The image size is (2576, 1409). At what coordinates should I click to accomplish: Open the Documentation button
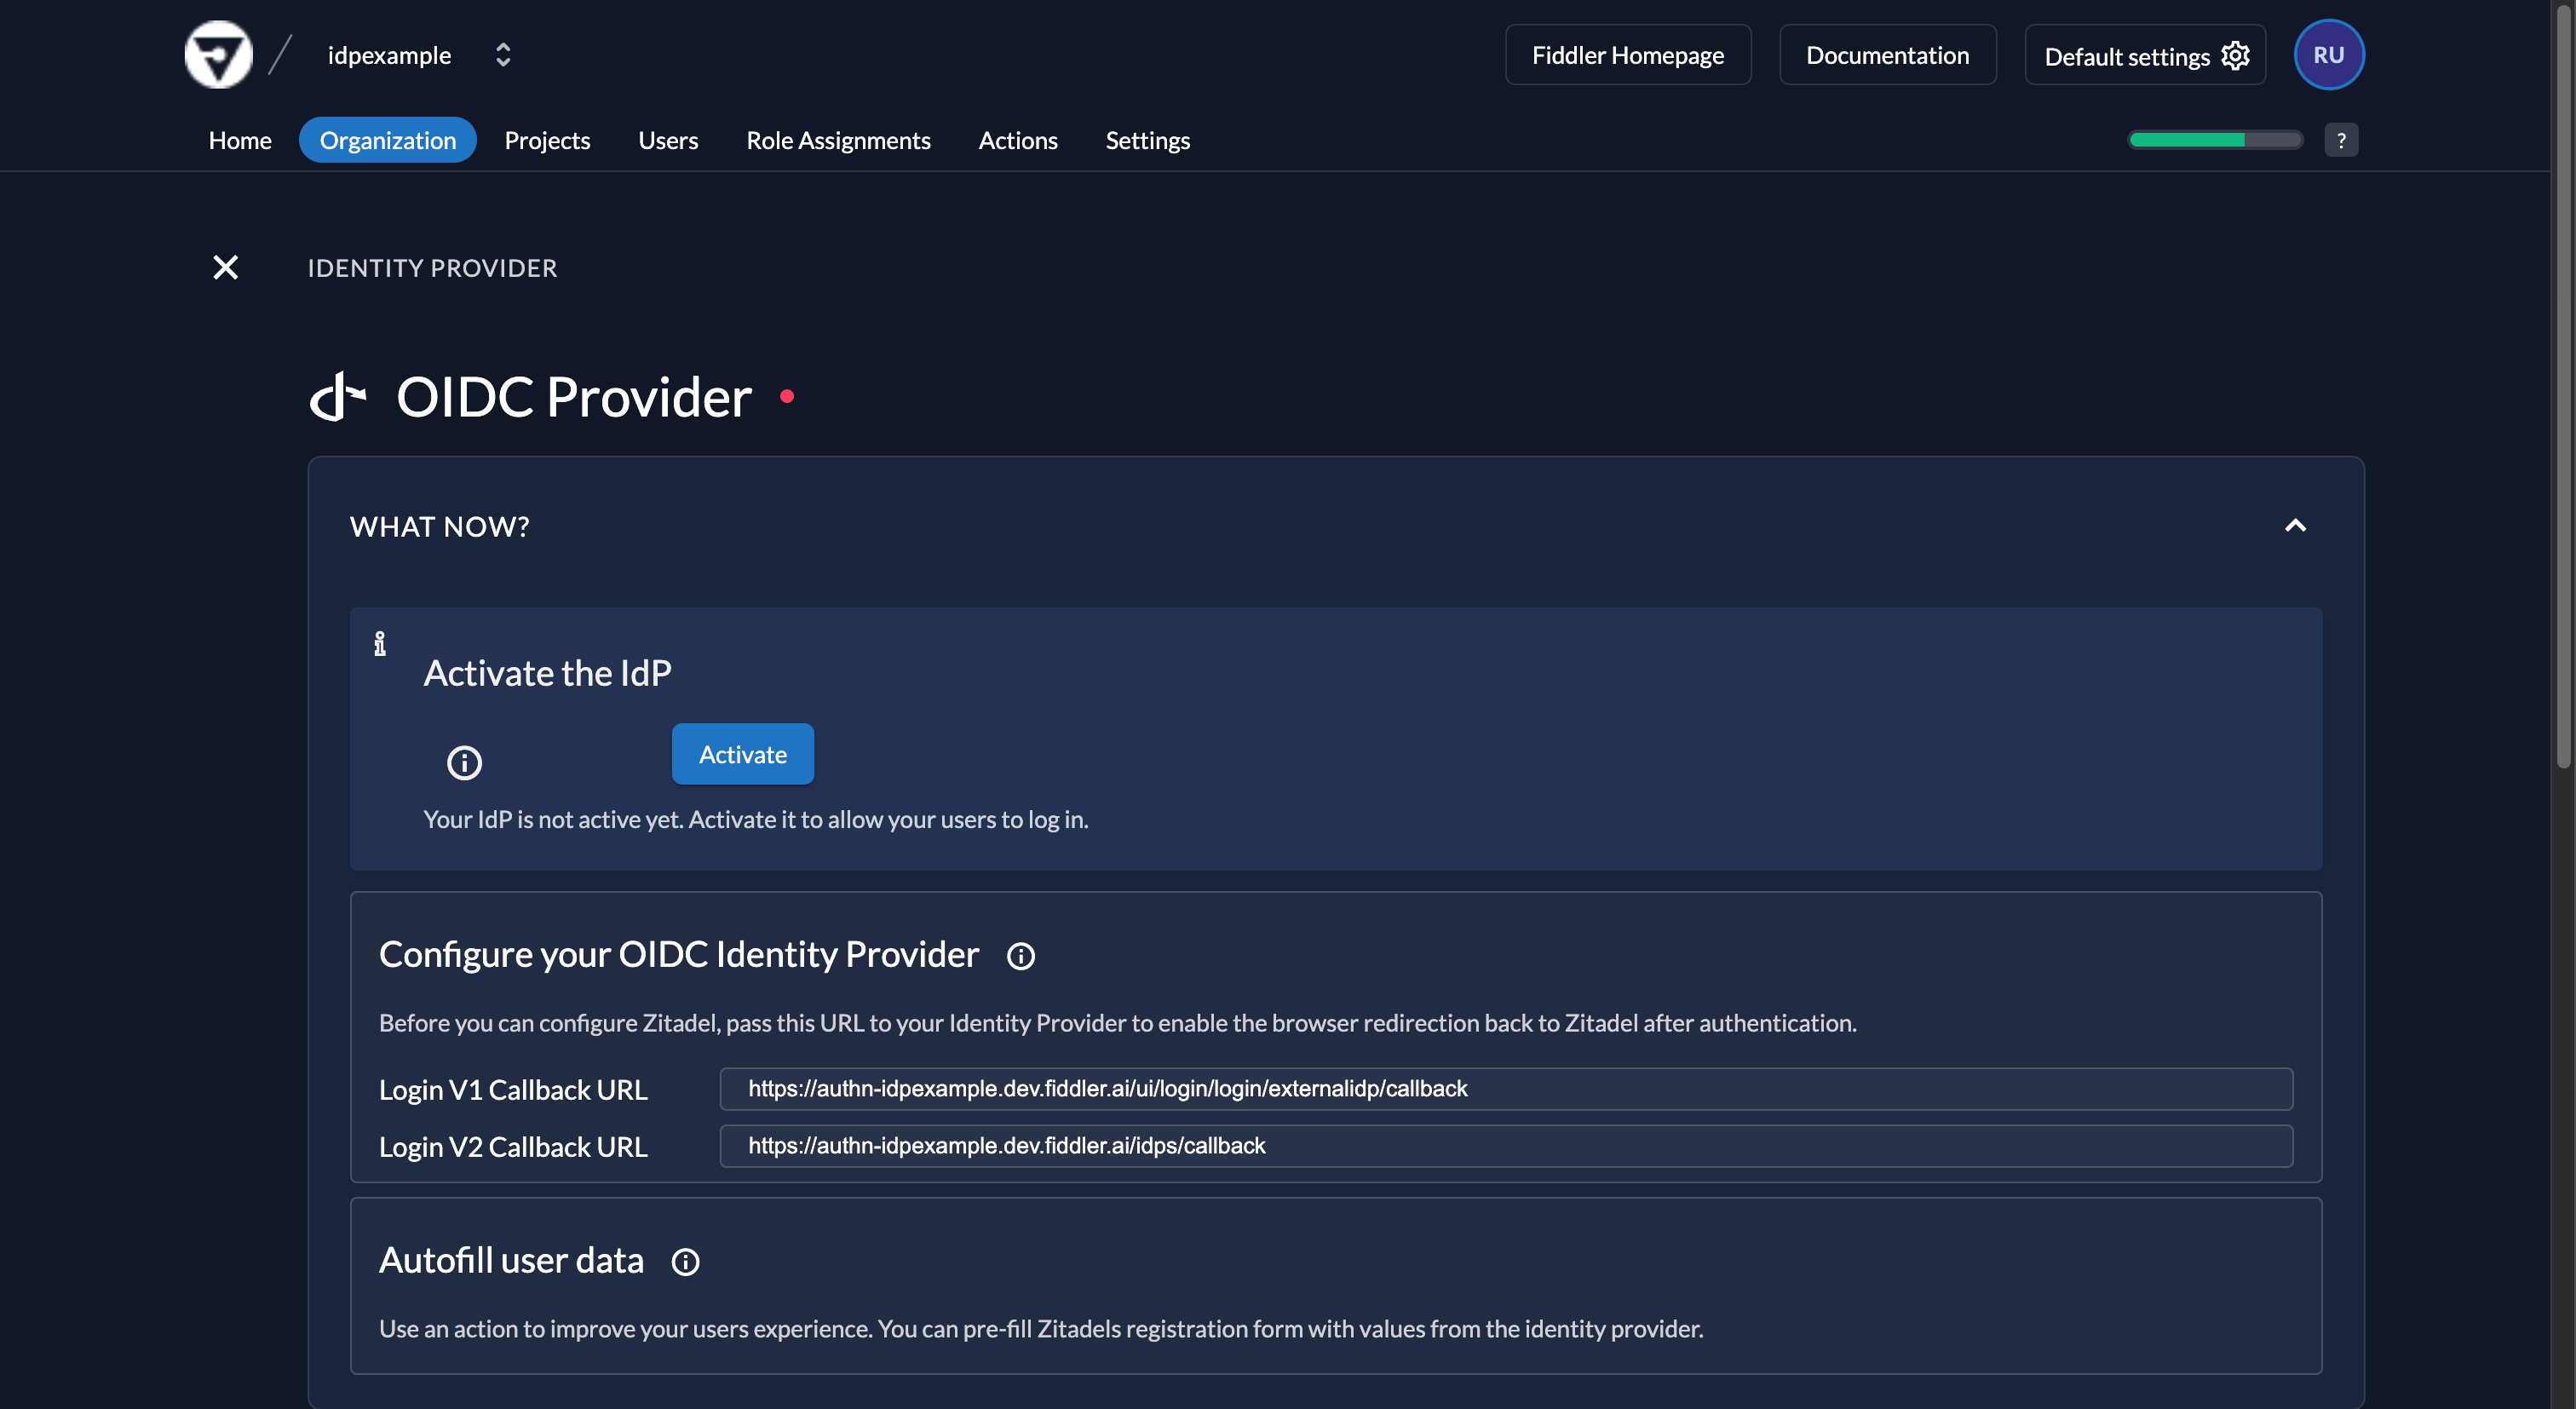point(1887,55)
